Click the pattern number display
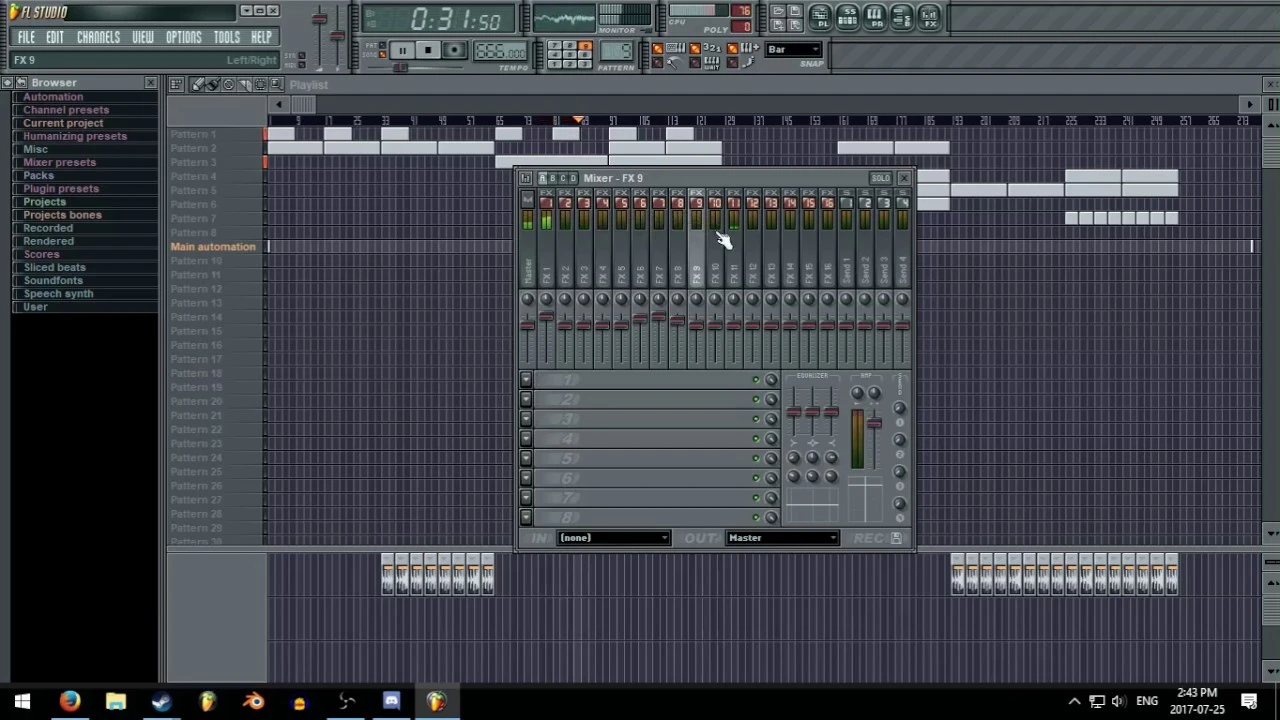Image resolution: width=1280 pixels, height=720 pixels. click(617, 51)
